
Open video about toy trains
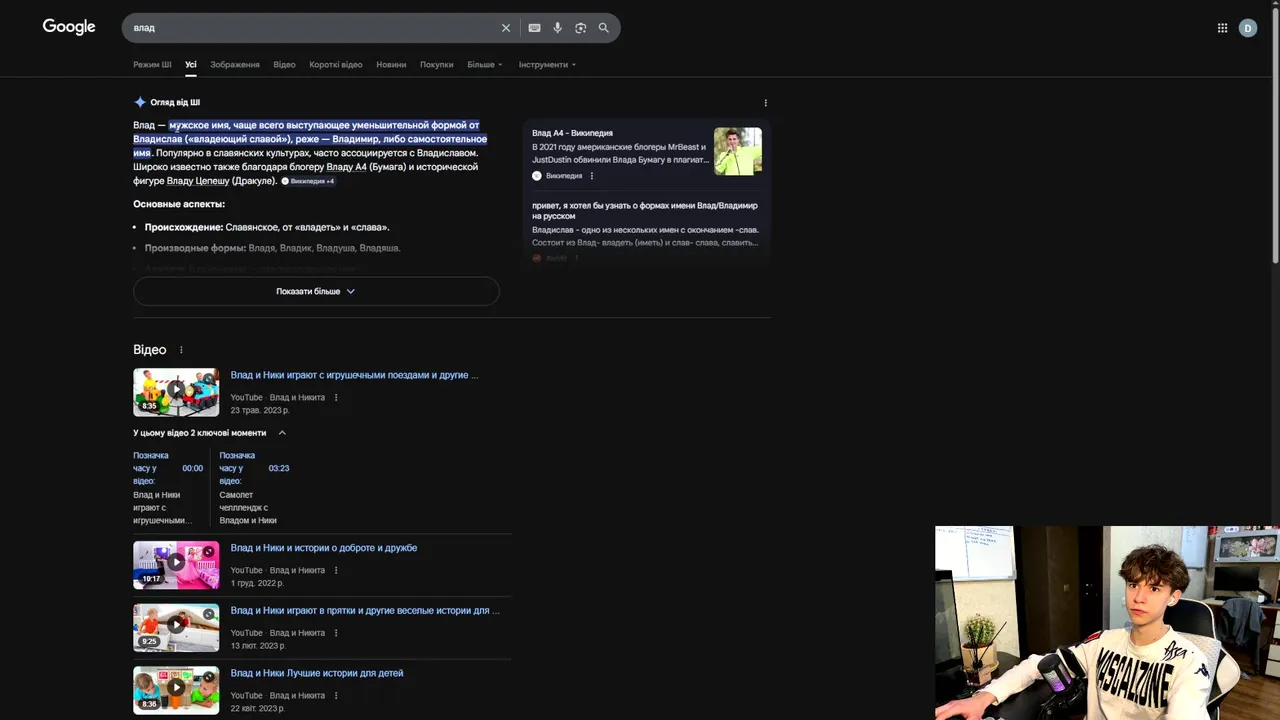354,375
